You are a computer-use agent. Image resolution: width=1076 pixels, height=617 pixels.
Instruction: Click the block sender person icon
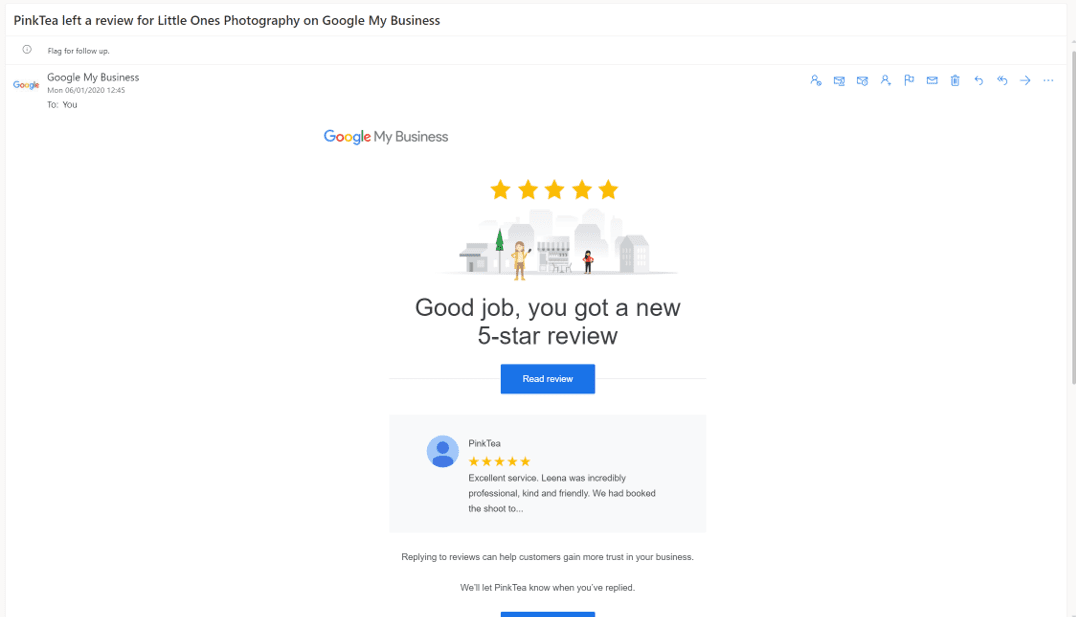[x=815, y=80]
